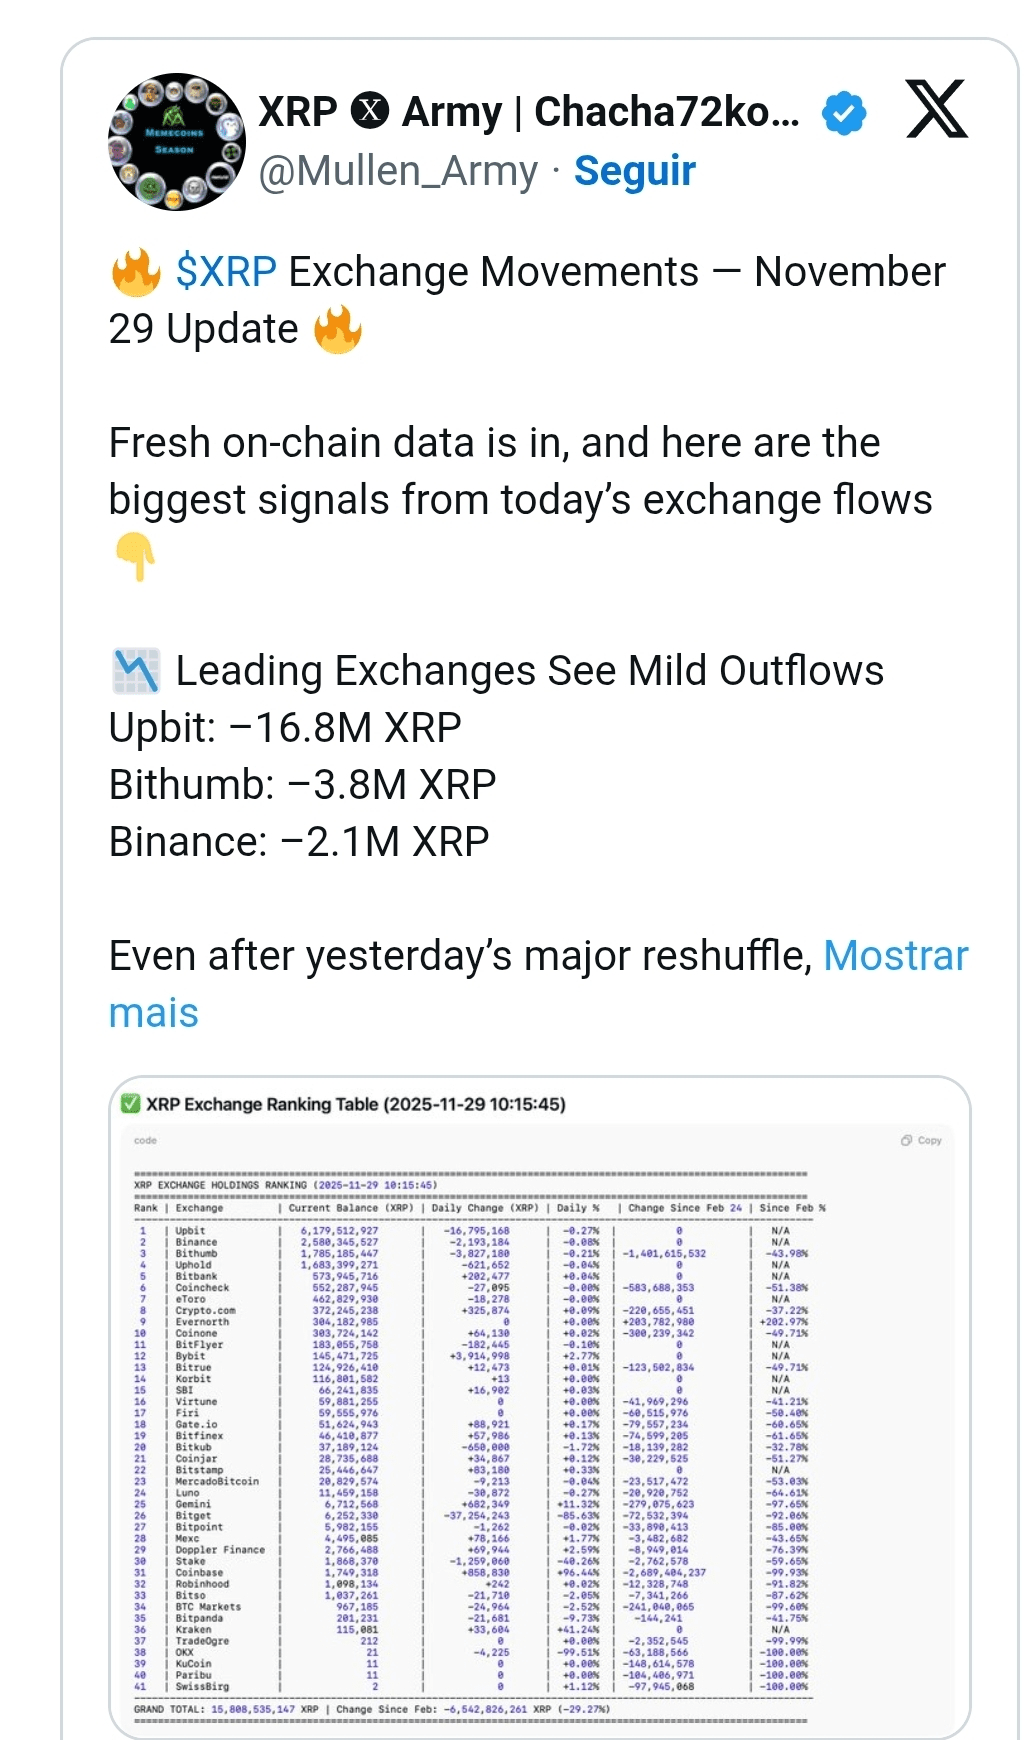Click the X symbol inside the display name
The width and height of the screenshot is (1033, 1740).
pyautogui.click(x=370, y=110)
